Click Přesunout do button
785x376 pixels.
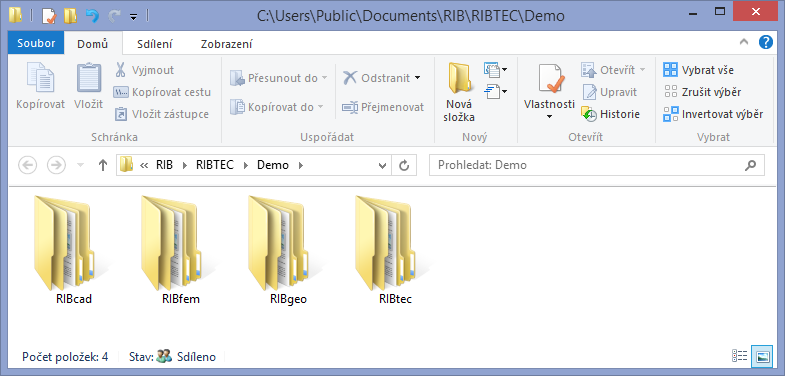278,78
